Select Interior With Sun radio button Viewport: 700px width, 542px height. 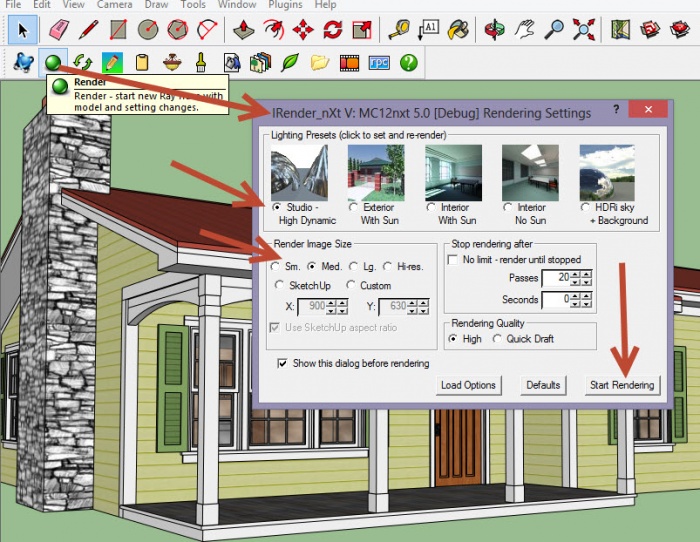click(x=431, y=207)
